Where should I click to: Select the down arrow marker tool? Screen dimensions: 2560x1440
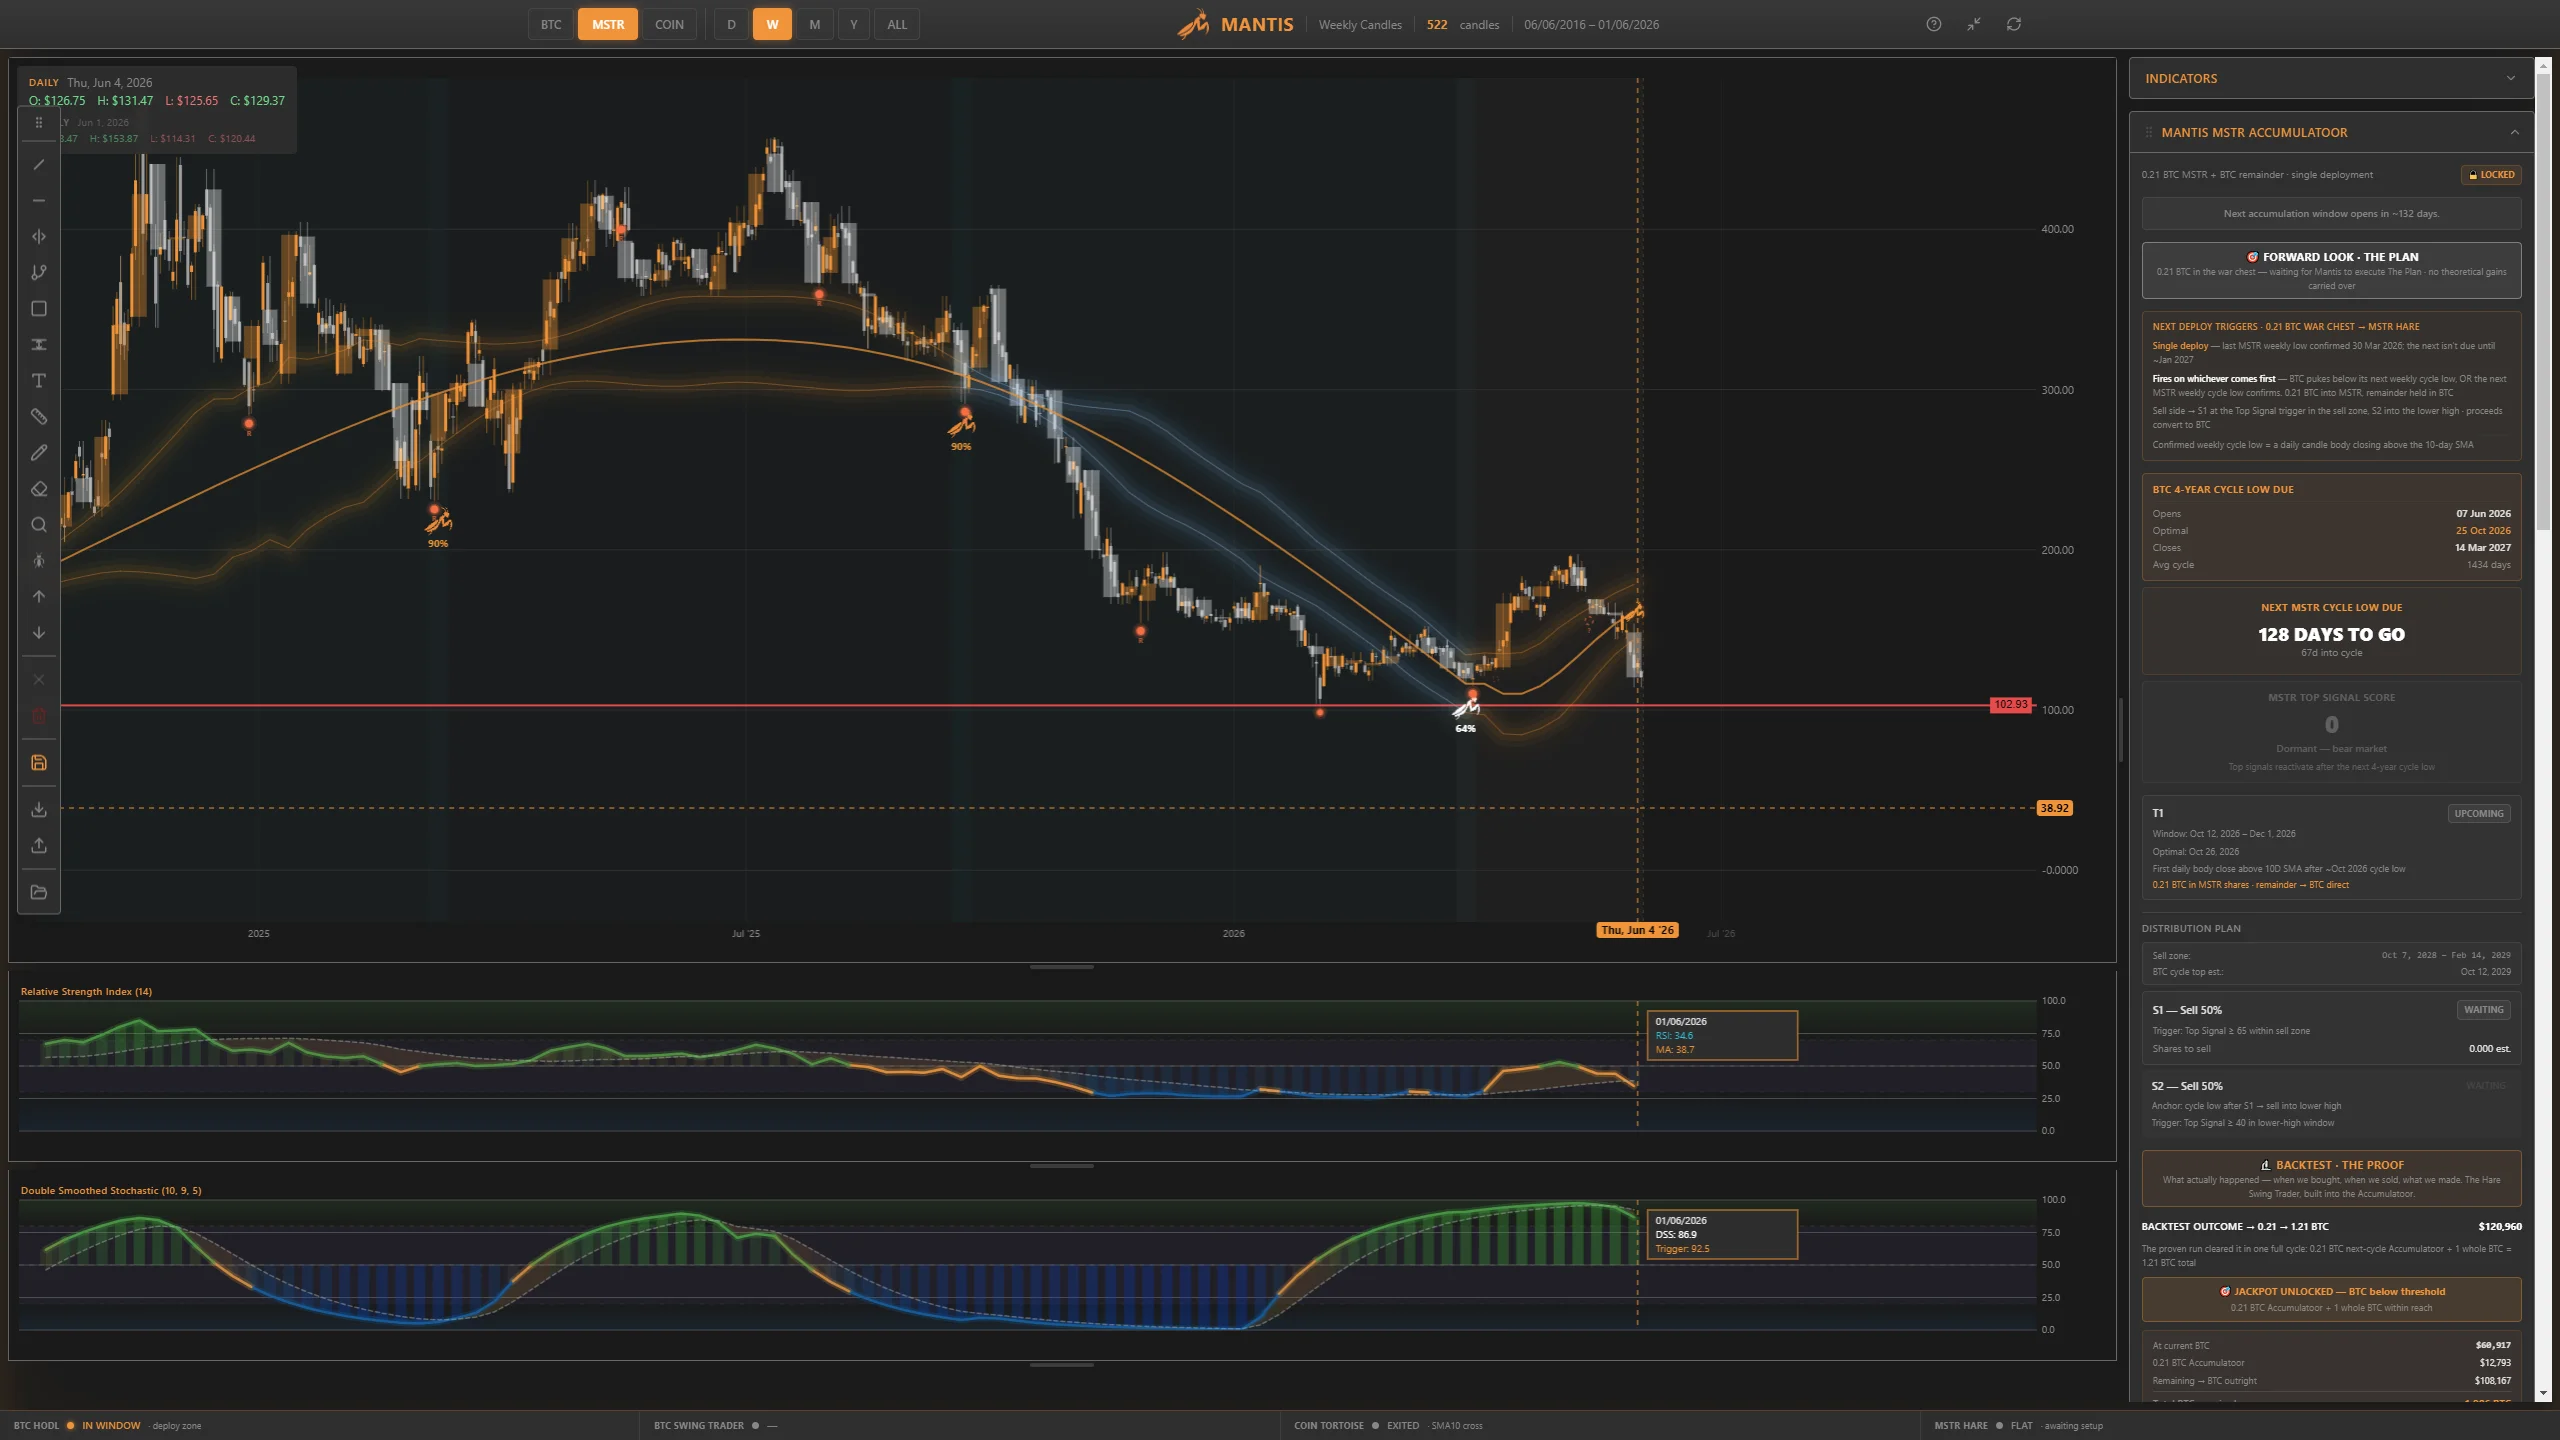(39, 633)
